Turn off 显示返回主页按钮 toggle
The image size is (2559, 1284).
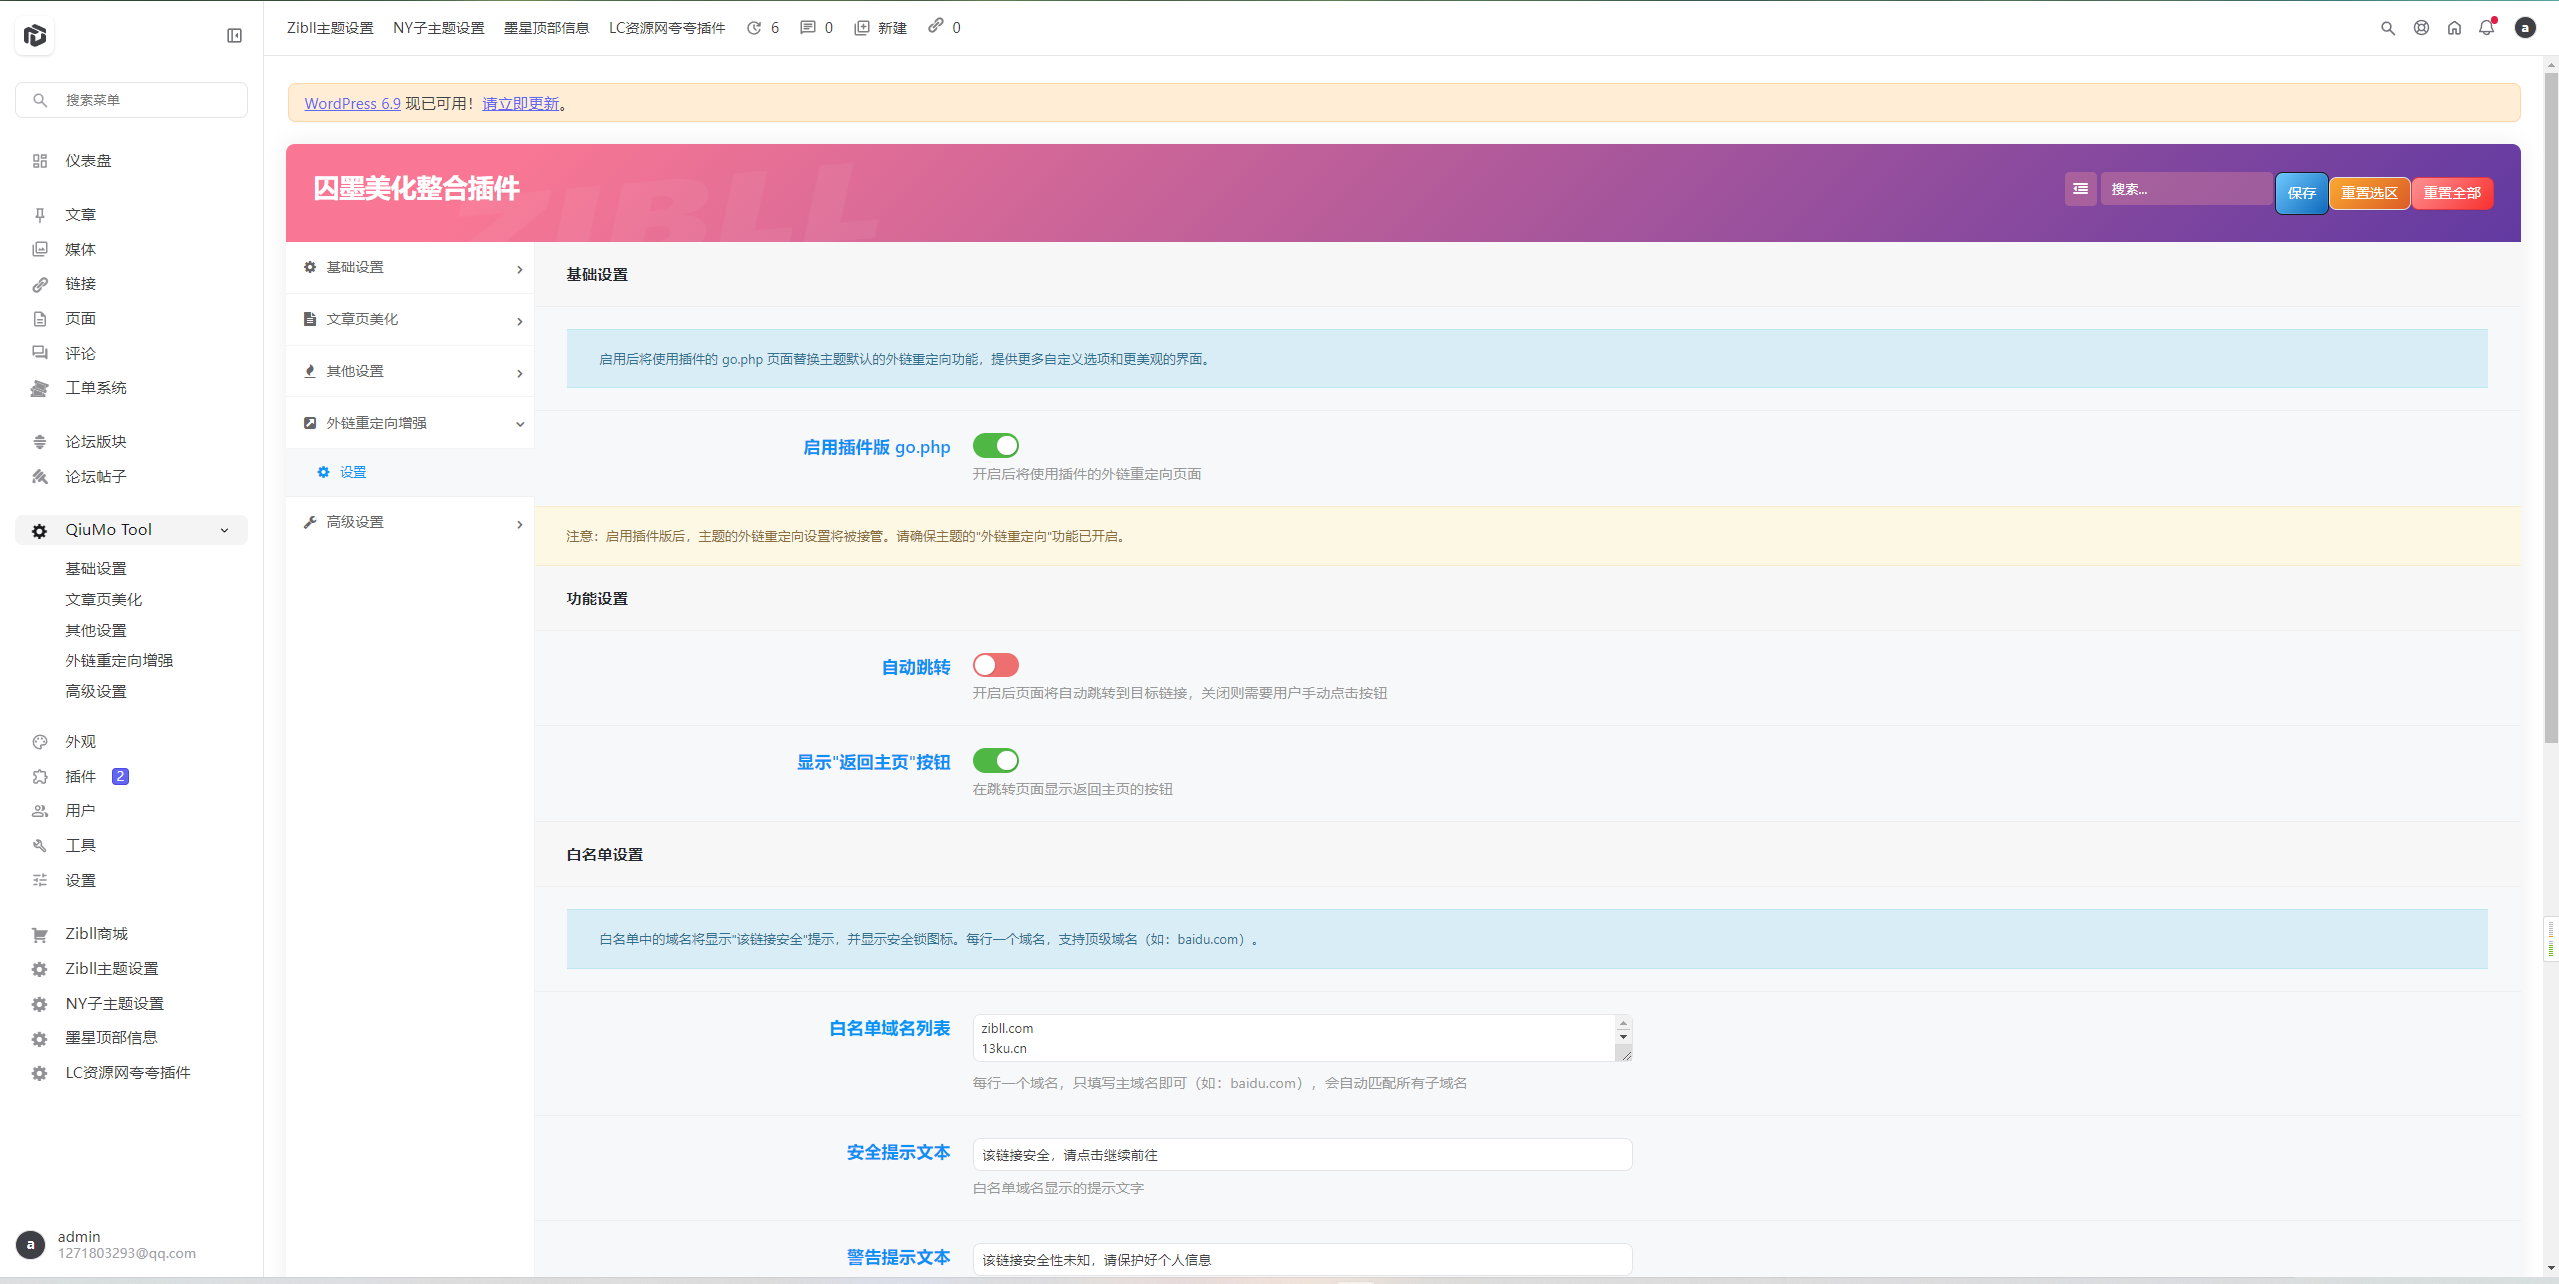(x=995, y=761)
